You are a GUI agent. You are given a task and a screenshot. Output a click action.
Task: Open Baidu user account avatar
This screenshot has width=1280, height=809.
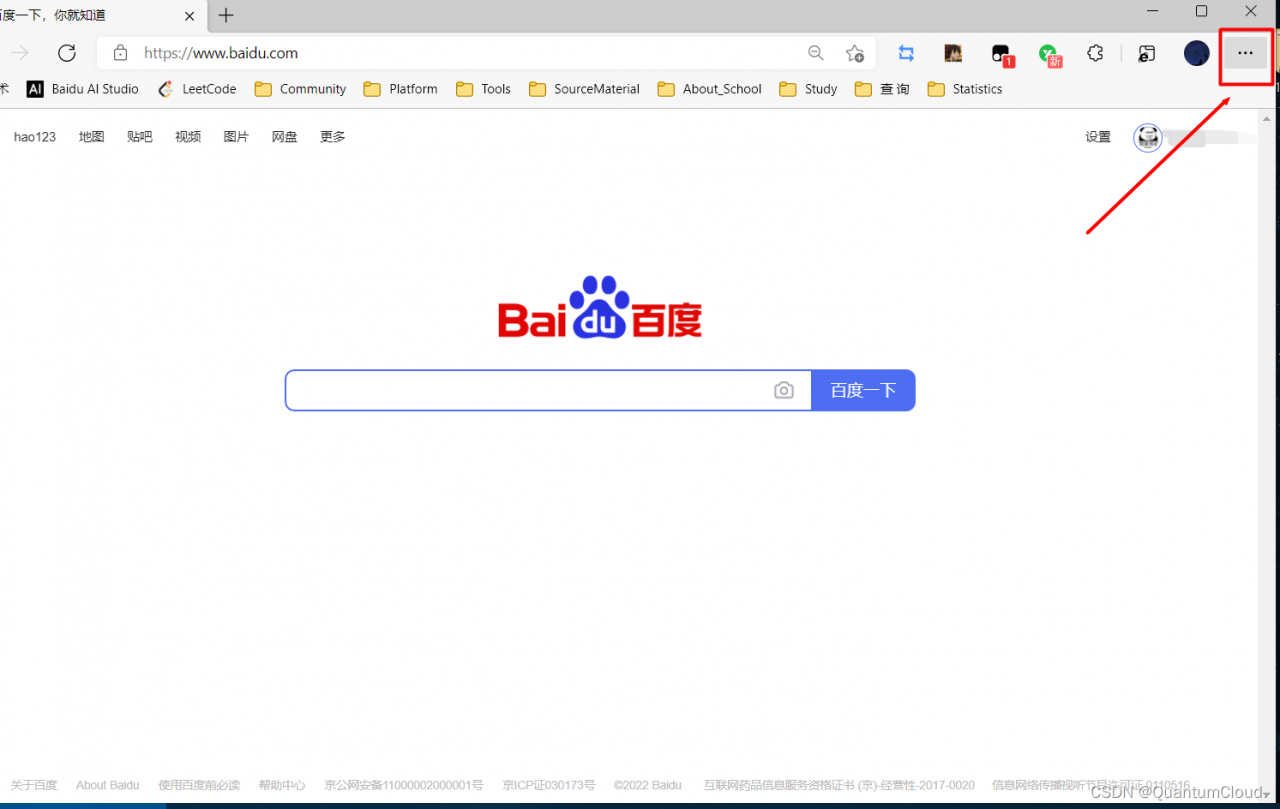click(1148, 137)
